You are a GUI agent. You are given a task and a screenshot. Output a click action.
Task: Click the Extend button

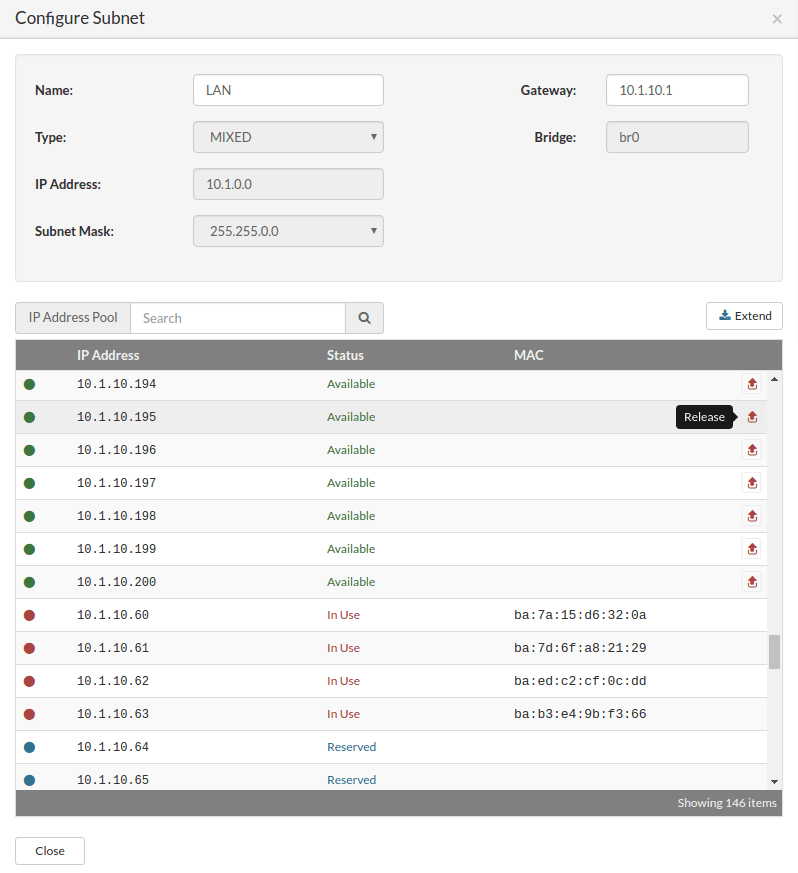tap(744, 316)
